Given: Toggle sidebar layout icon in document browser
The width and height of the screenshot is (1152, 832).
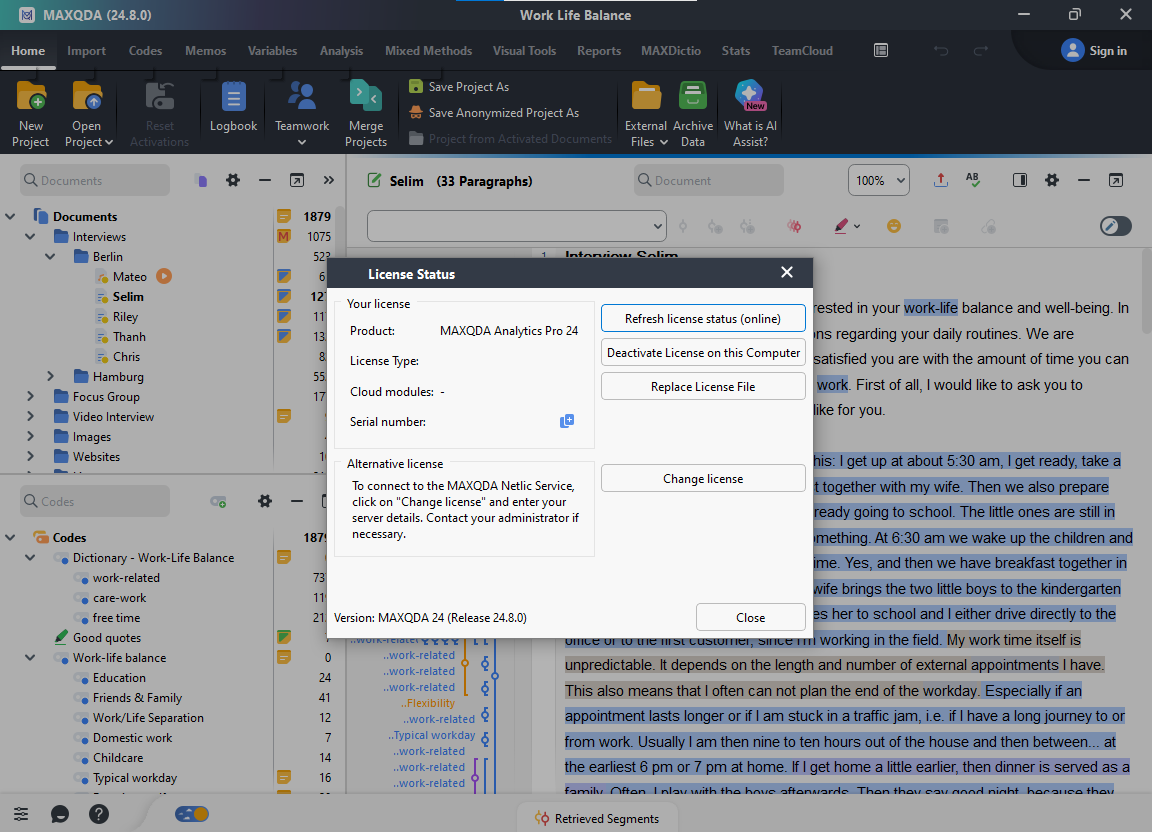Looking at the screenshot, I should pos(1020,180).
